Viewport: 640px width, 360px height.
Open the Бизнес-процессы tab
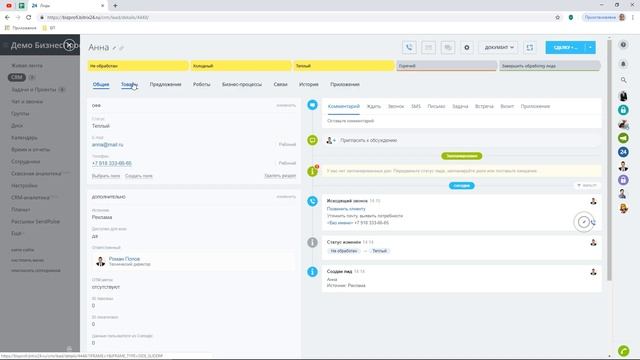(x=242, y=84)
